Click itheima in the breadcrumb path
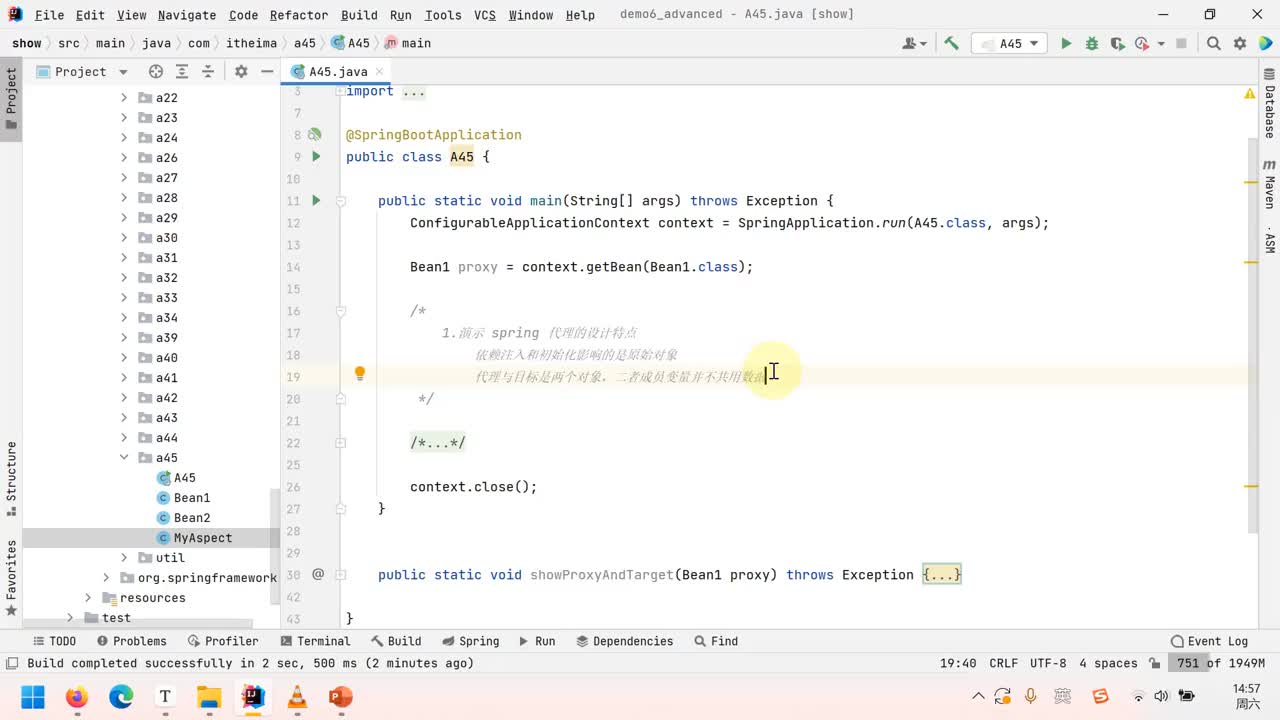Image resolution: width=1280 pixels, height=720 pixels. [254, 43]
